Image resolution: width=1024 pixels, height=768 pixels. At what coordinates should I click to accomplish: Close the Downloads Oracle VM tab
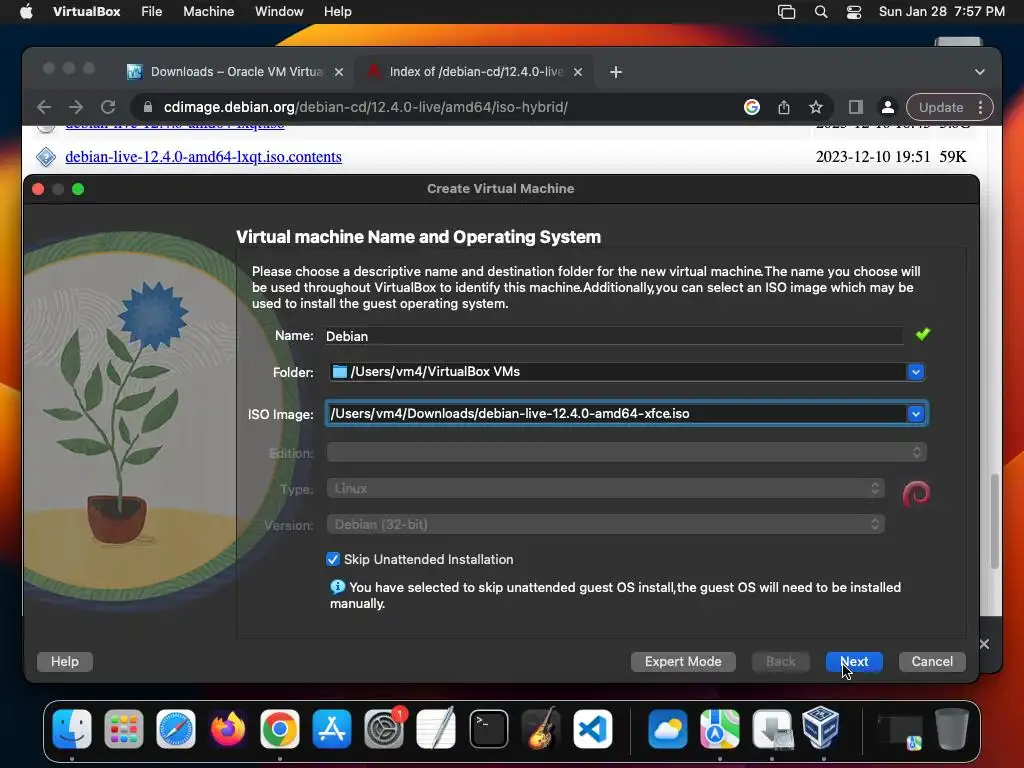pos(339,72)
